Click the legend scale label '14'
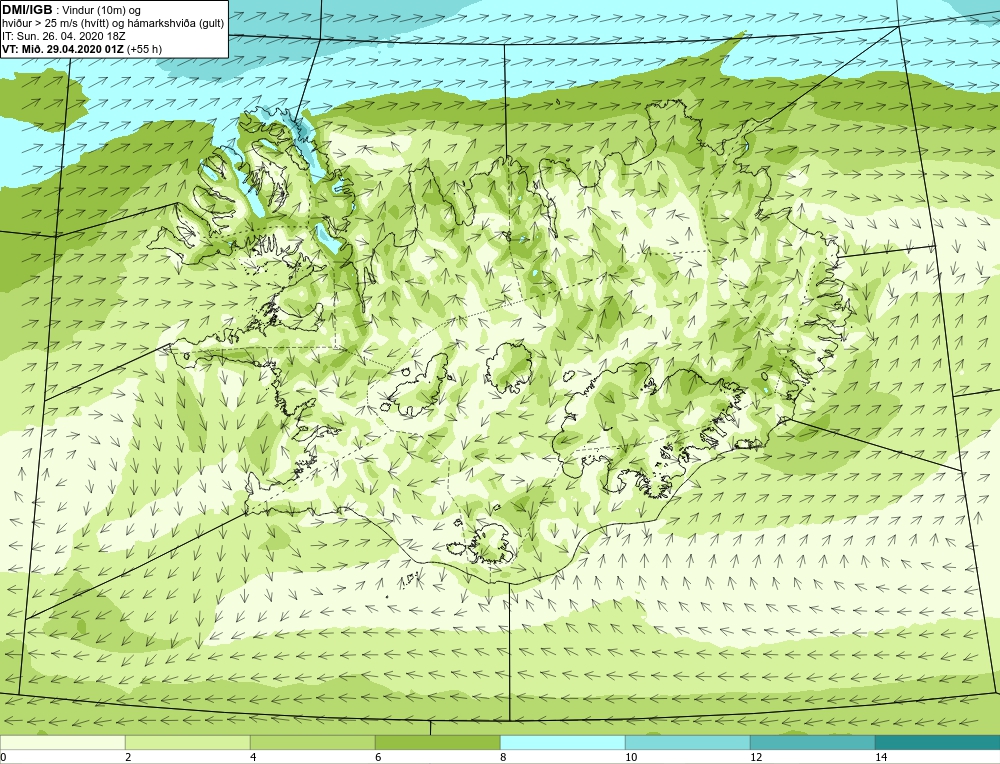The width and height of the screenshot is (1000, 764). pos(881,757)
